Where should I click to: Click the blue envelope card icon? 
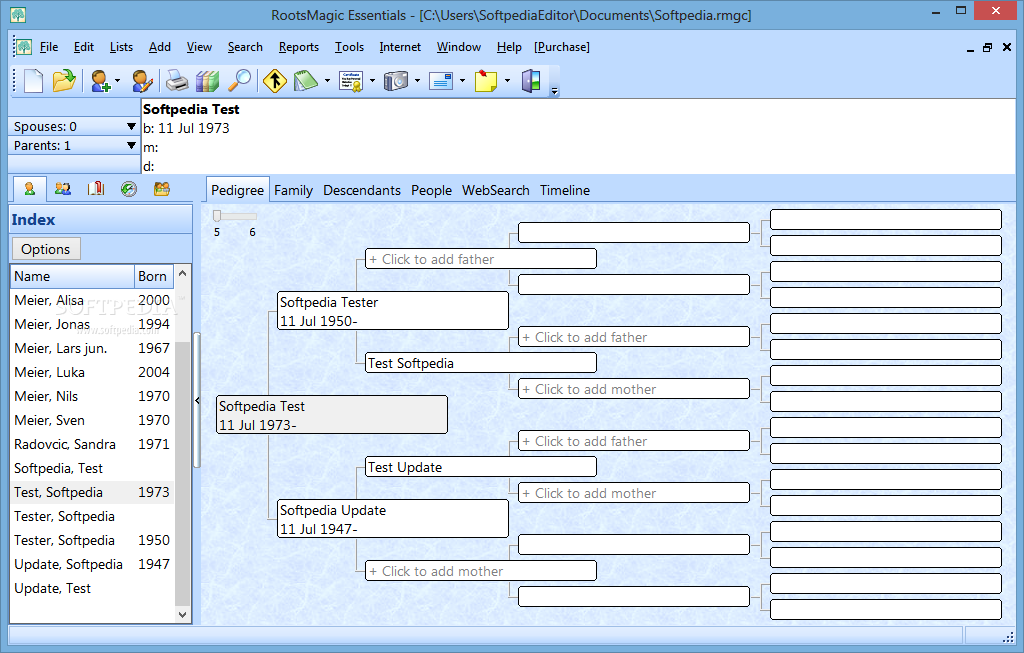pos(441,81)
